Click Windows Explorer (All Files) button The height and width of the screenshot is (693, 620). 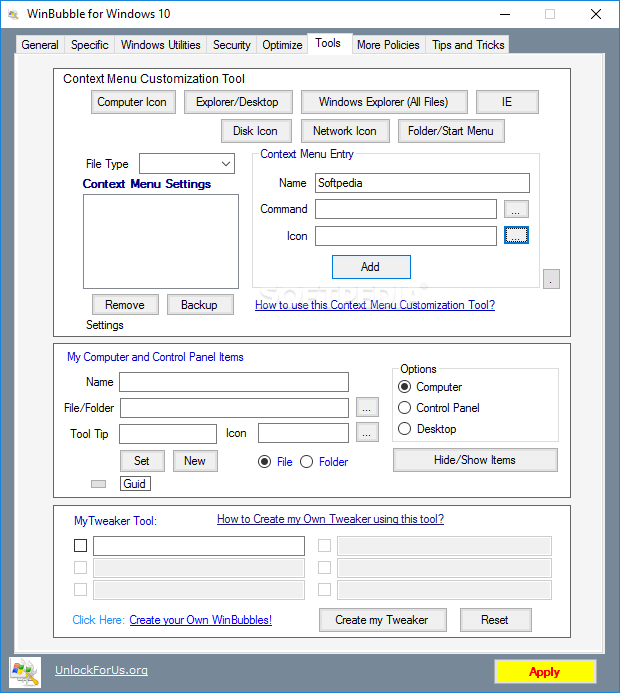384,102
